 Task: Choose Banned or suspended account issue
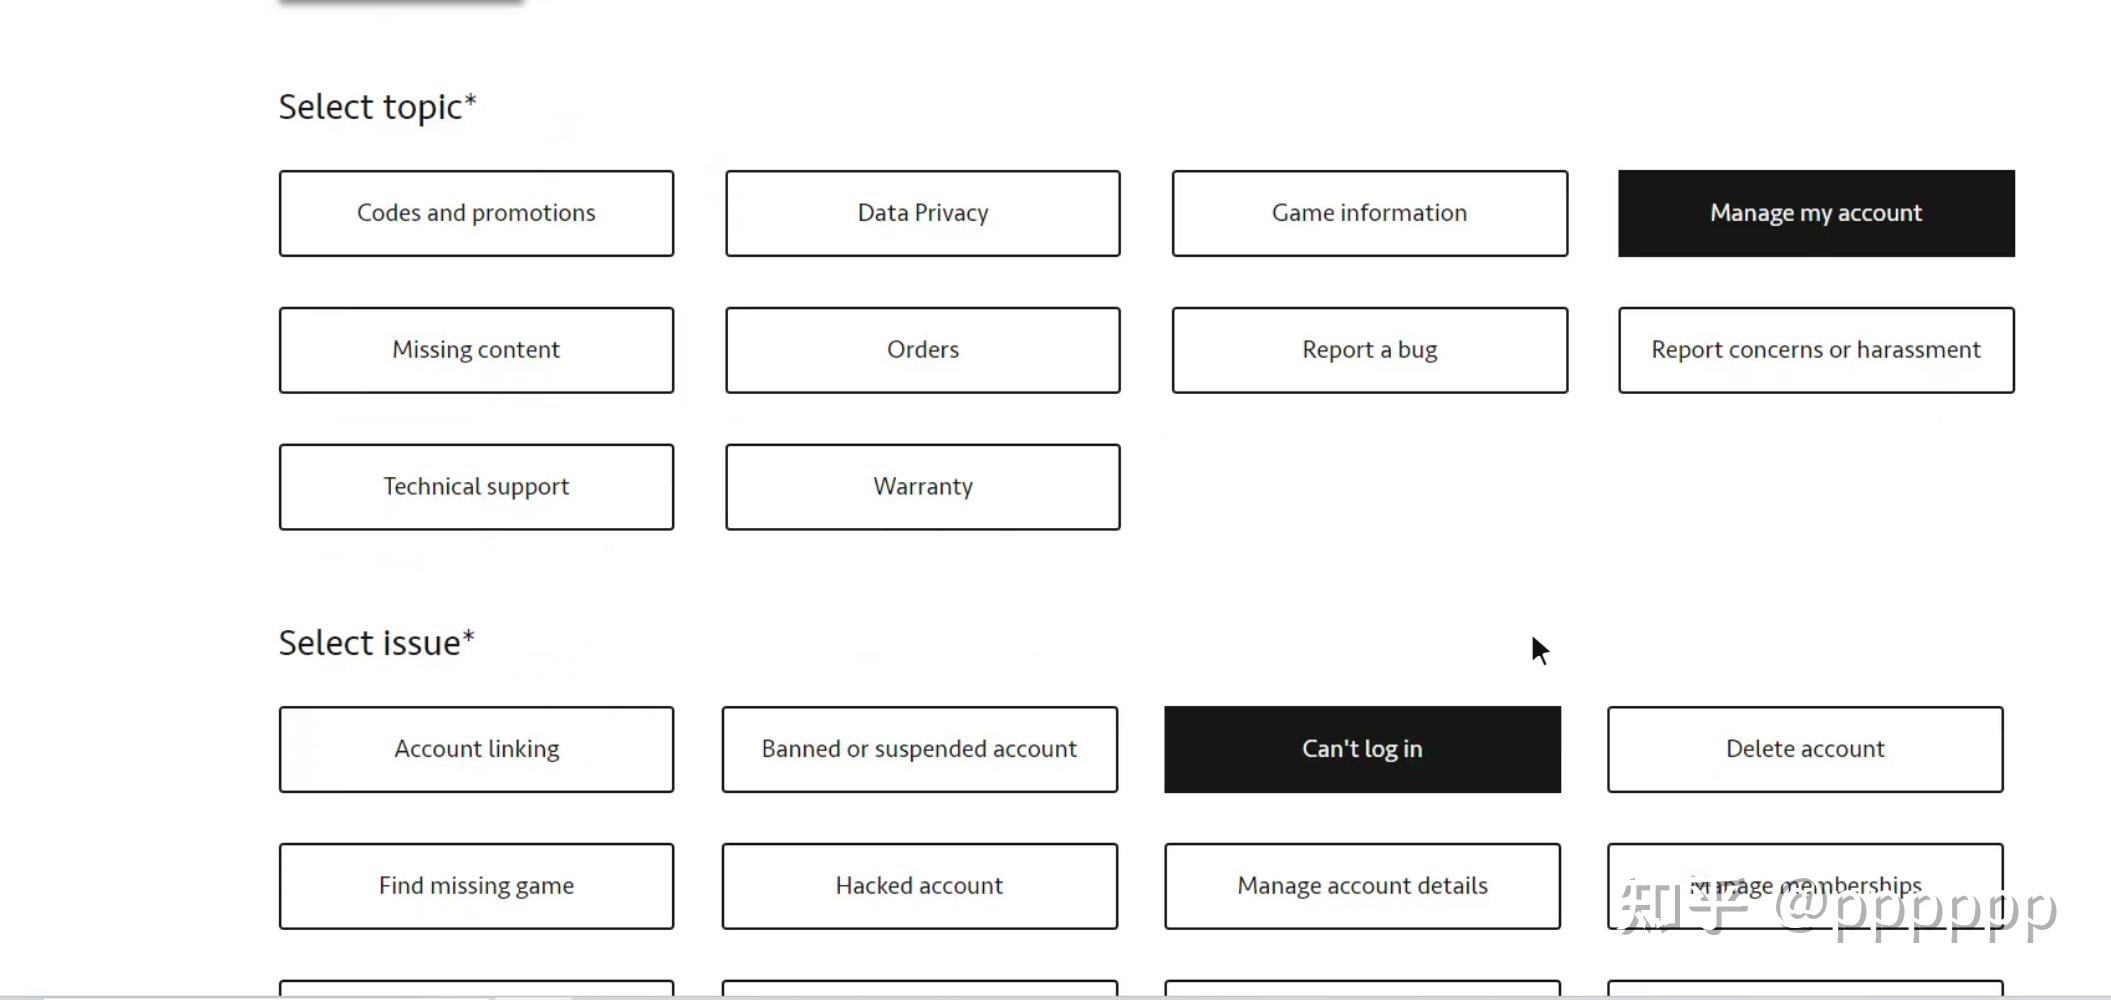919,749
